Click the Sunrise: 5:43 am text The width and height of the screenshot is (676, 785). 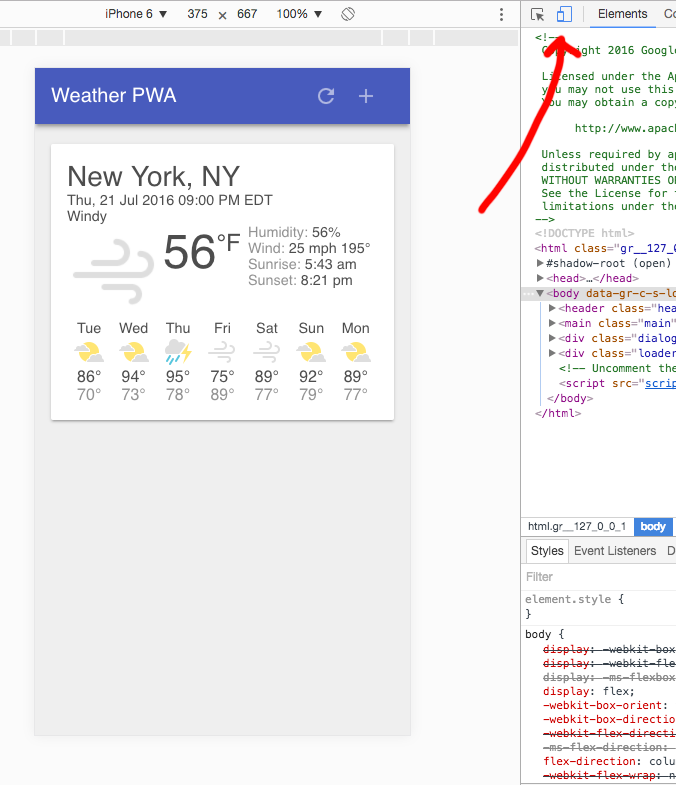pyautogui.click(x=302, y=264)
